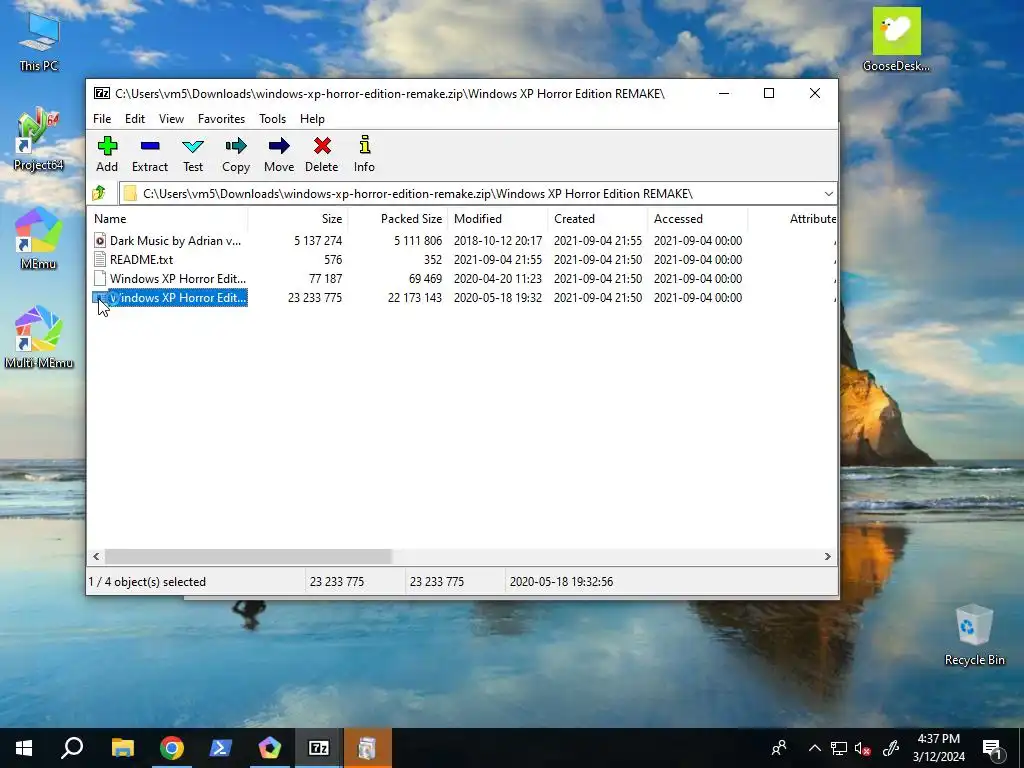Image resolution: width=1024 pixels, height=768 pixels.
Task: Open This PC desktop icon
Action: (39, 40)
